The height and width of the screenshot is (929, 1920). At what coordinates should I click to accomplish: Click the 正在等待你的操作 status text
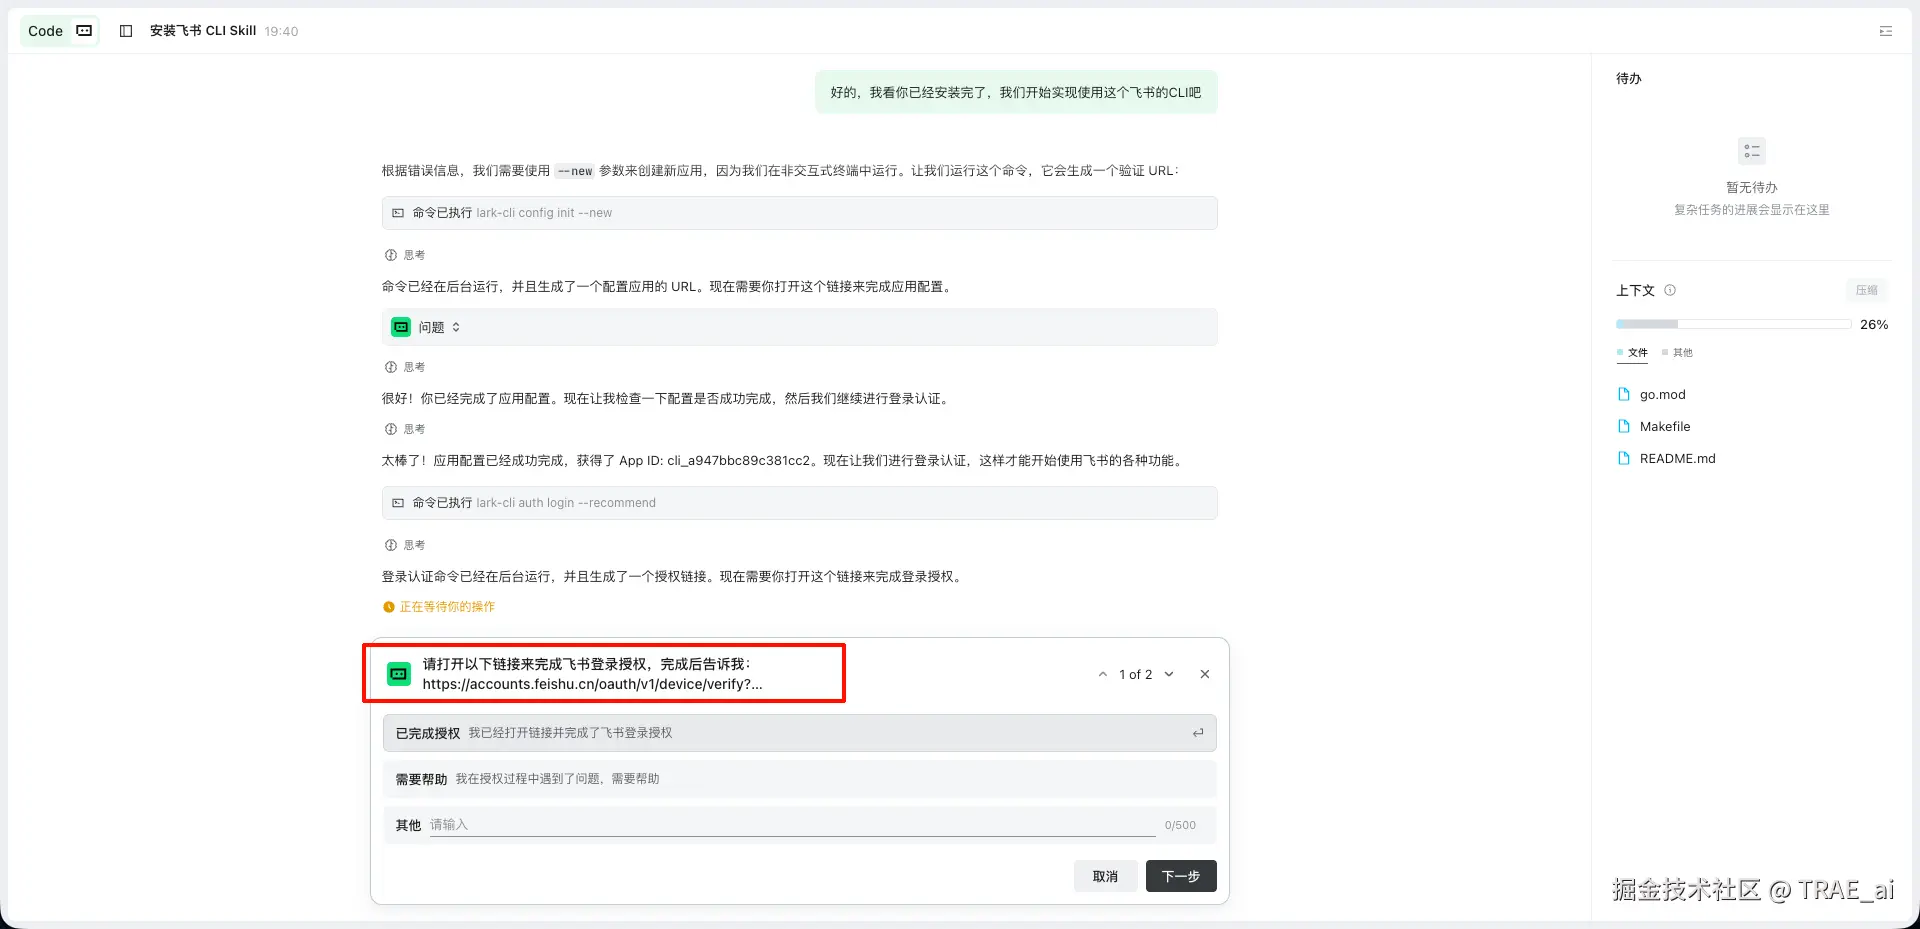447,607
